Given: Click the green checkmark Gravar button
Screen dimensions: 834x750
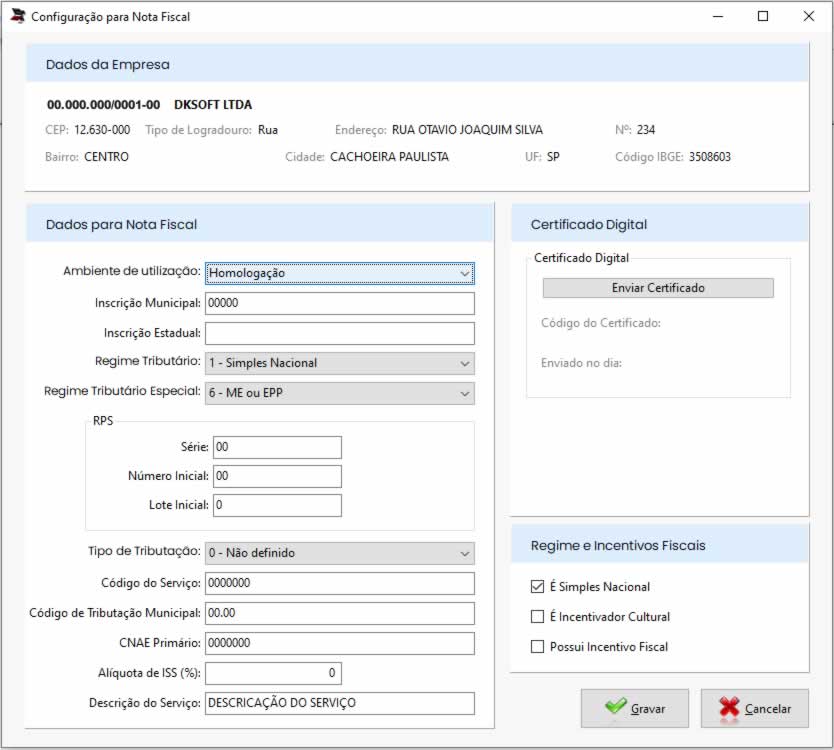Looking at the screenshot, I should [634, 708].
